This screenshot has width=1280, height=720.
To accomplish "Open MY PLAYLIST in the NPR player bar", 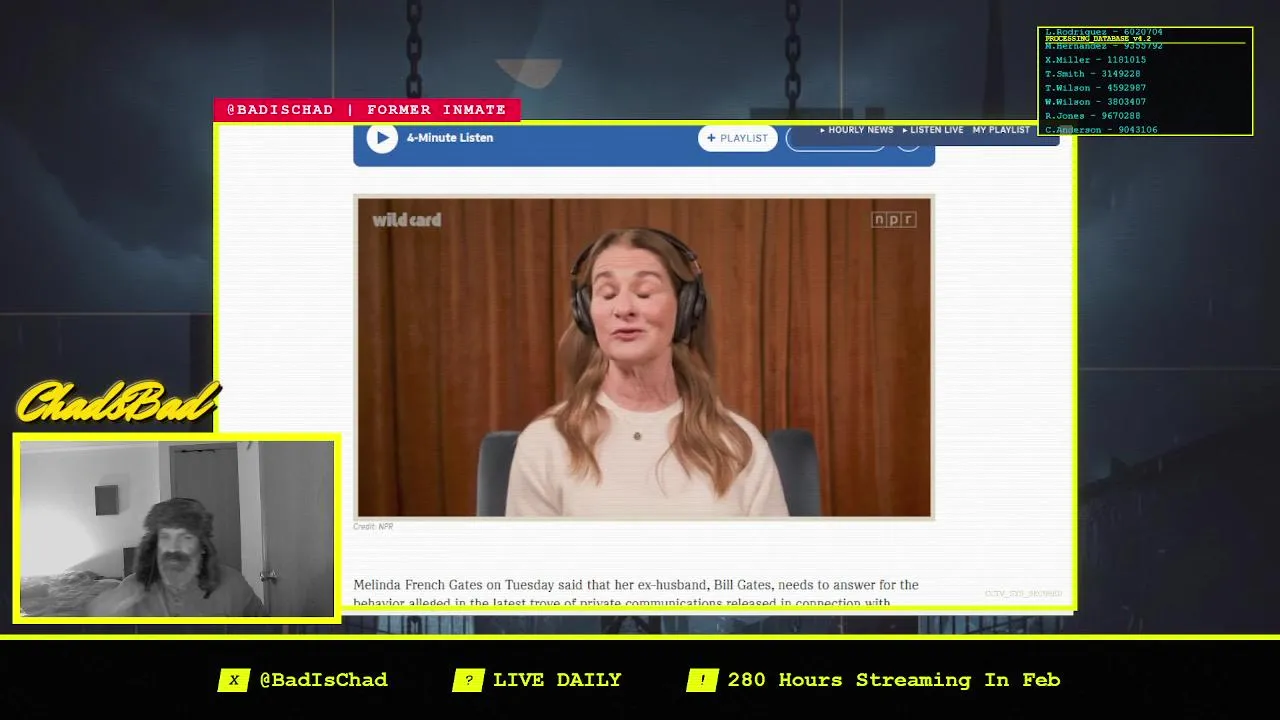I will (1001, 130).
